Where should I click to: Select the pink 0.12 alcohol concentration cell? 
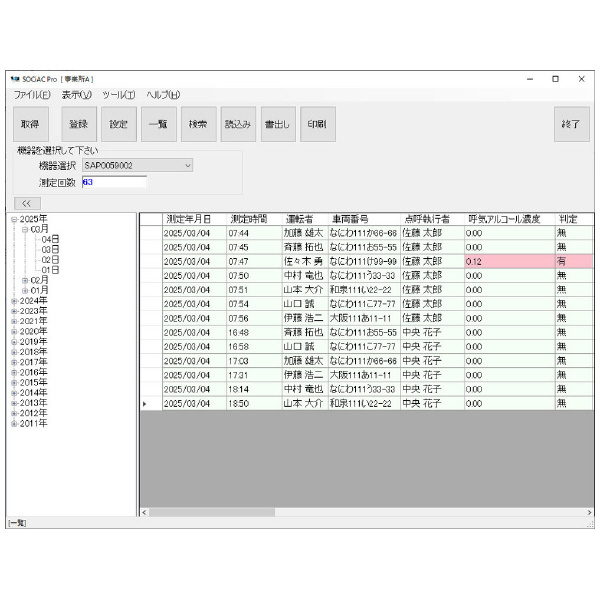pyautogui.click(x=508, y=261)
